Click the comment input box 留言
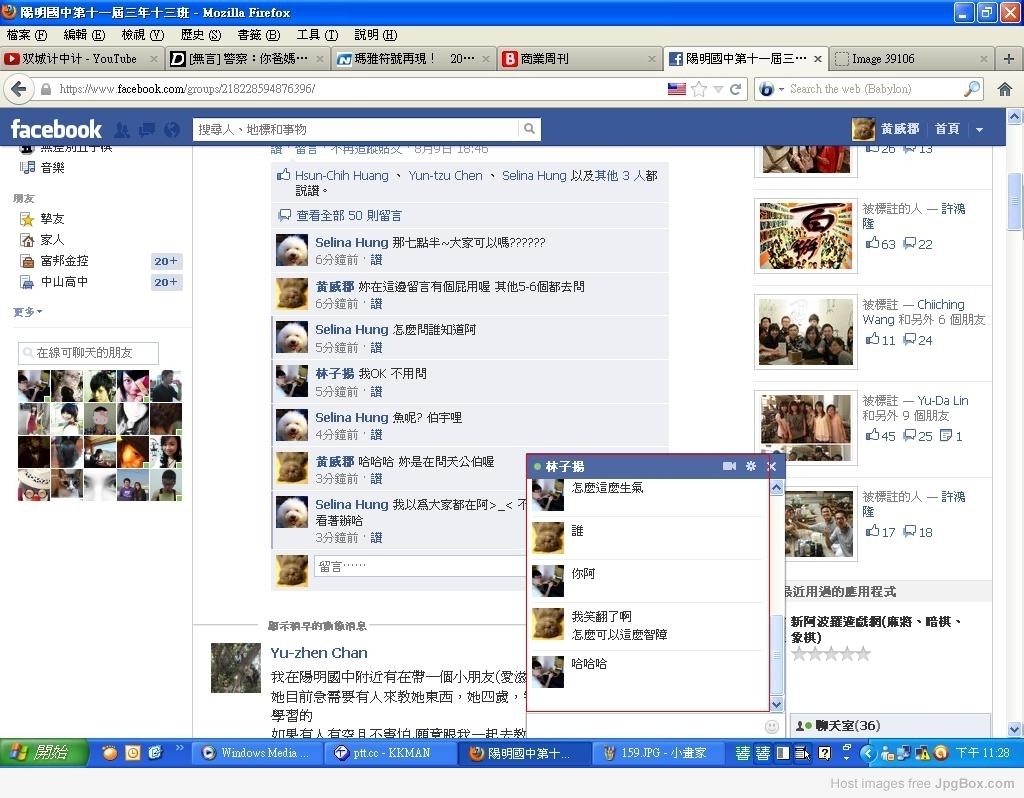 coord(420,566)
